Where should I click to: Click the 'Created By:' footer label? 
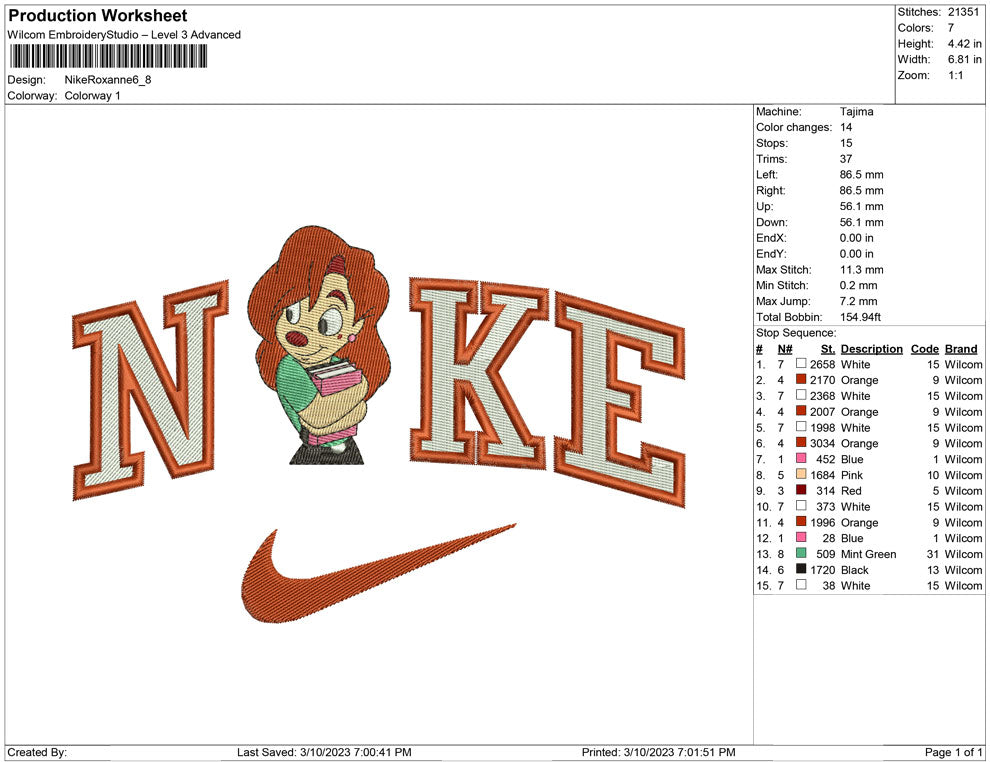pos(37,752)
